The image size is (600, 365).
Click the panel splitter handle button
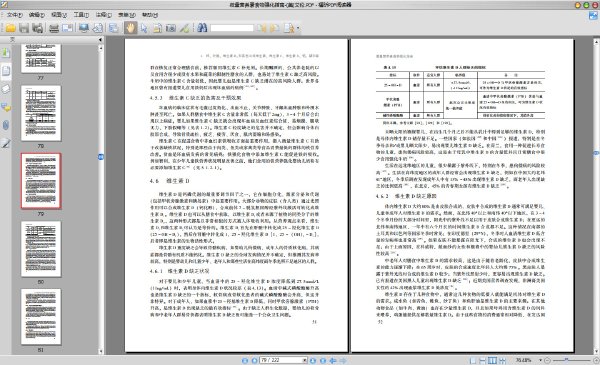coord(101,157)
